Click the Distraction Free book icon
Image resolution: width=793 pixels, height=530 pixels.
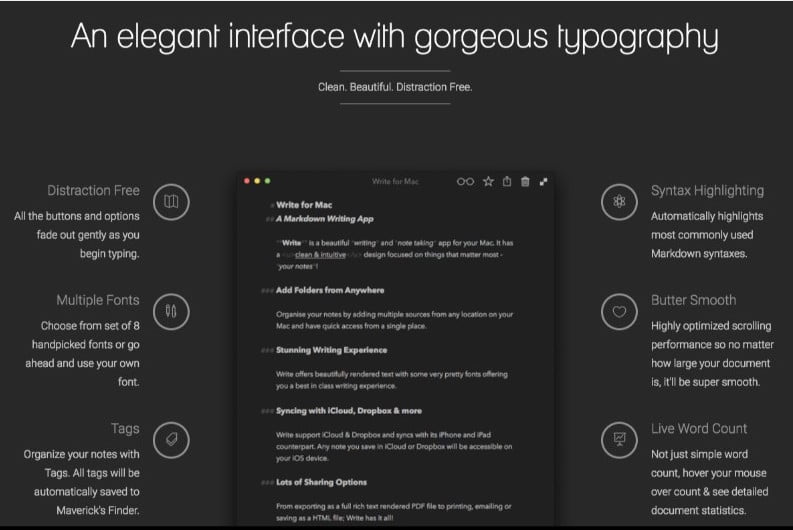point(171,202)
